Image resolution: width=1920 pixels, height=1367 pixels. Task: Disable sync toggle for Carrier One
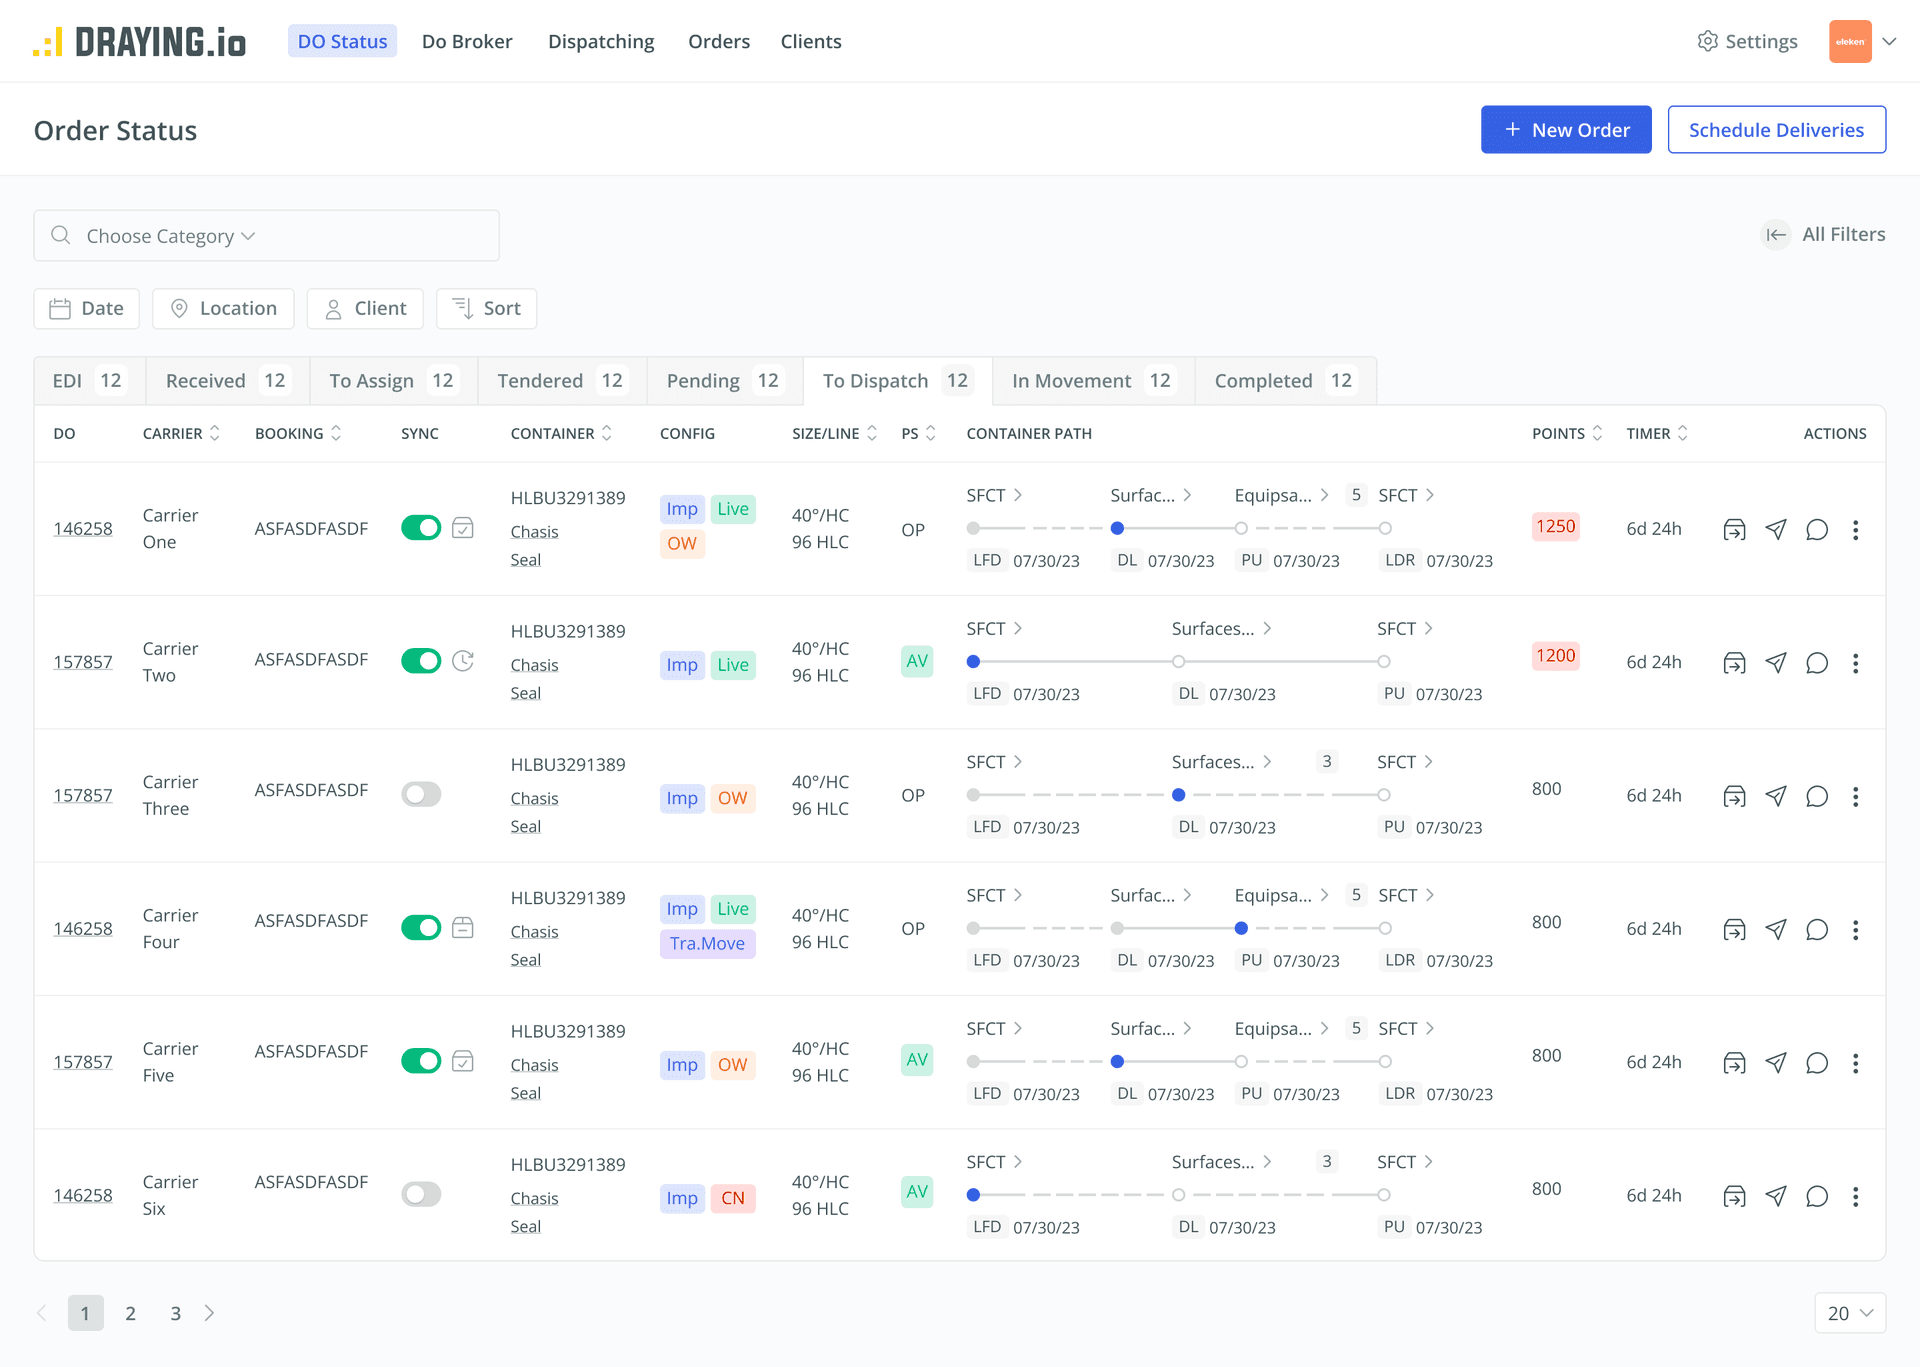tap(421, 528)
